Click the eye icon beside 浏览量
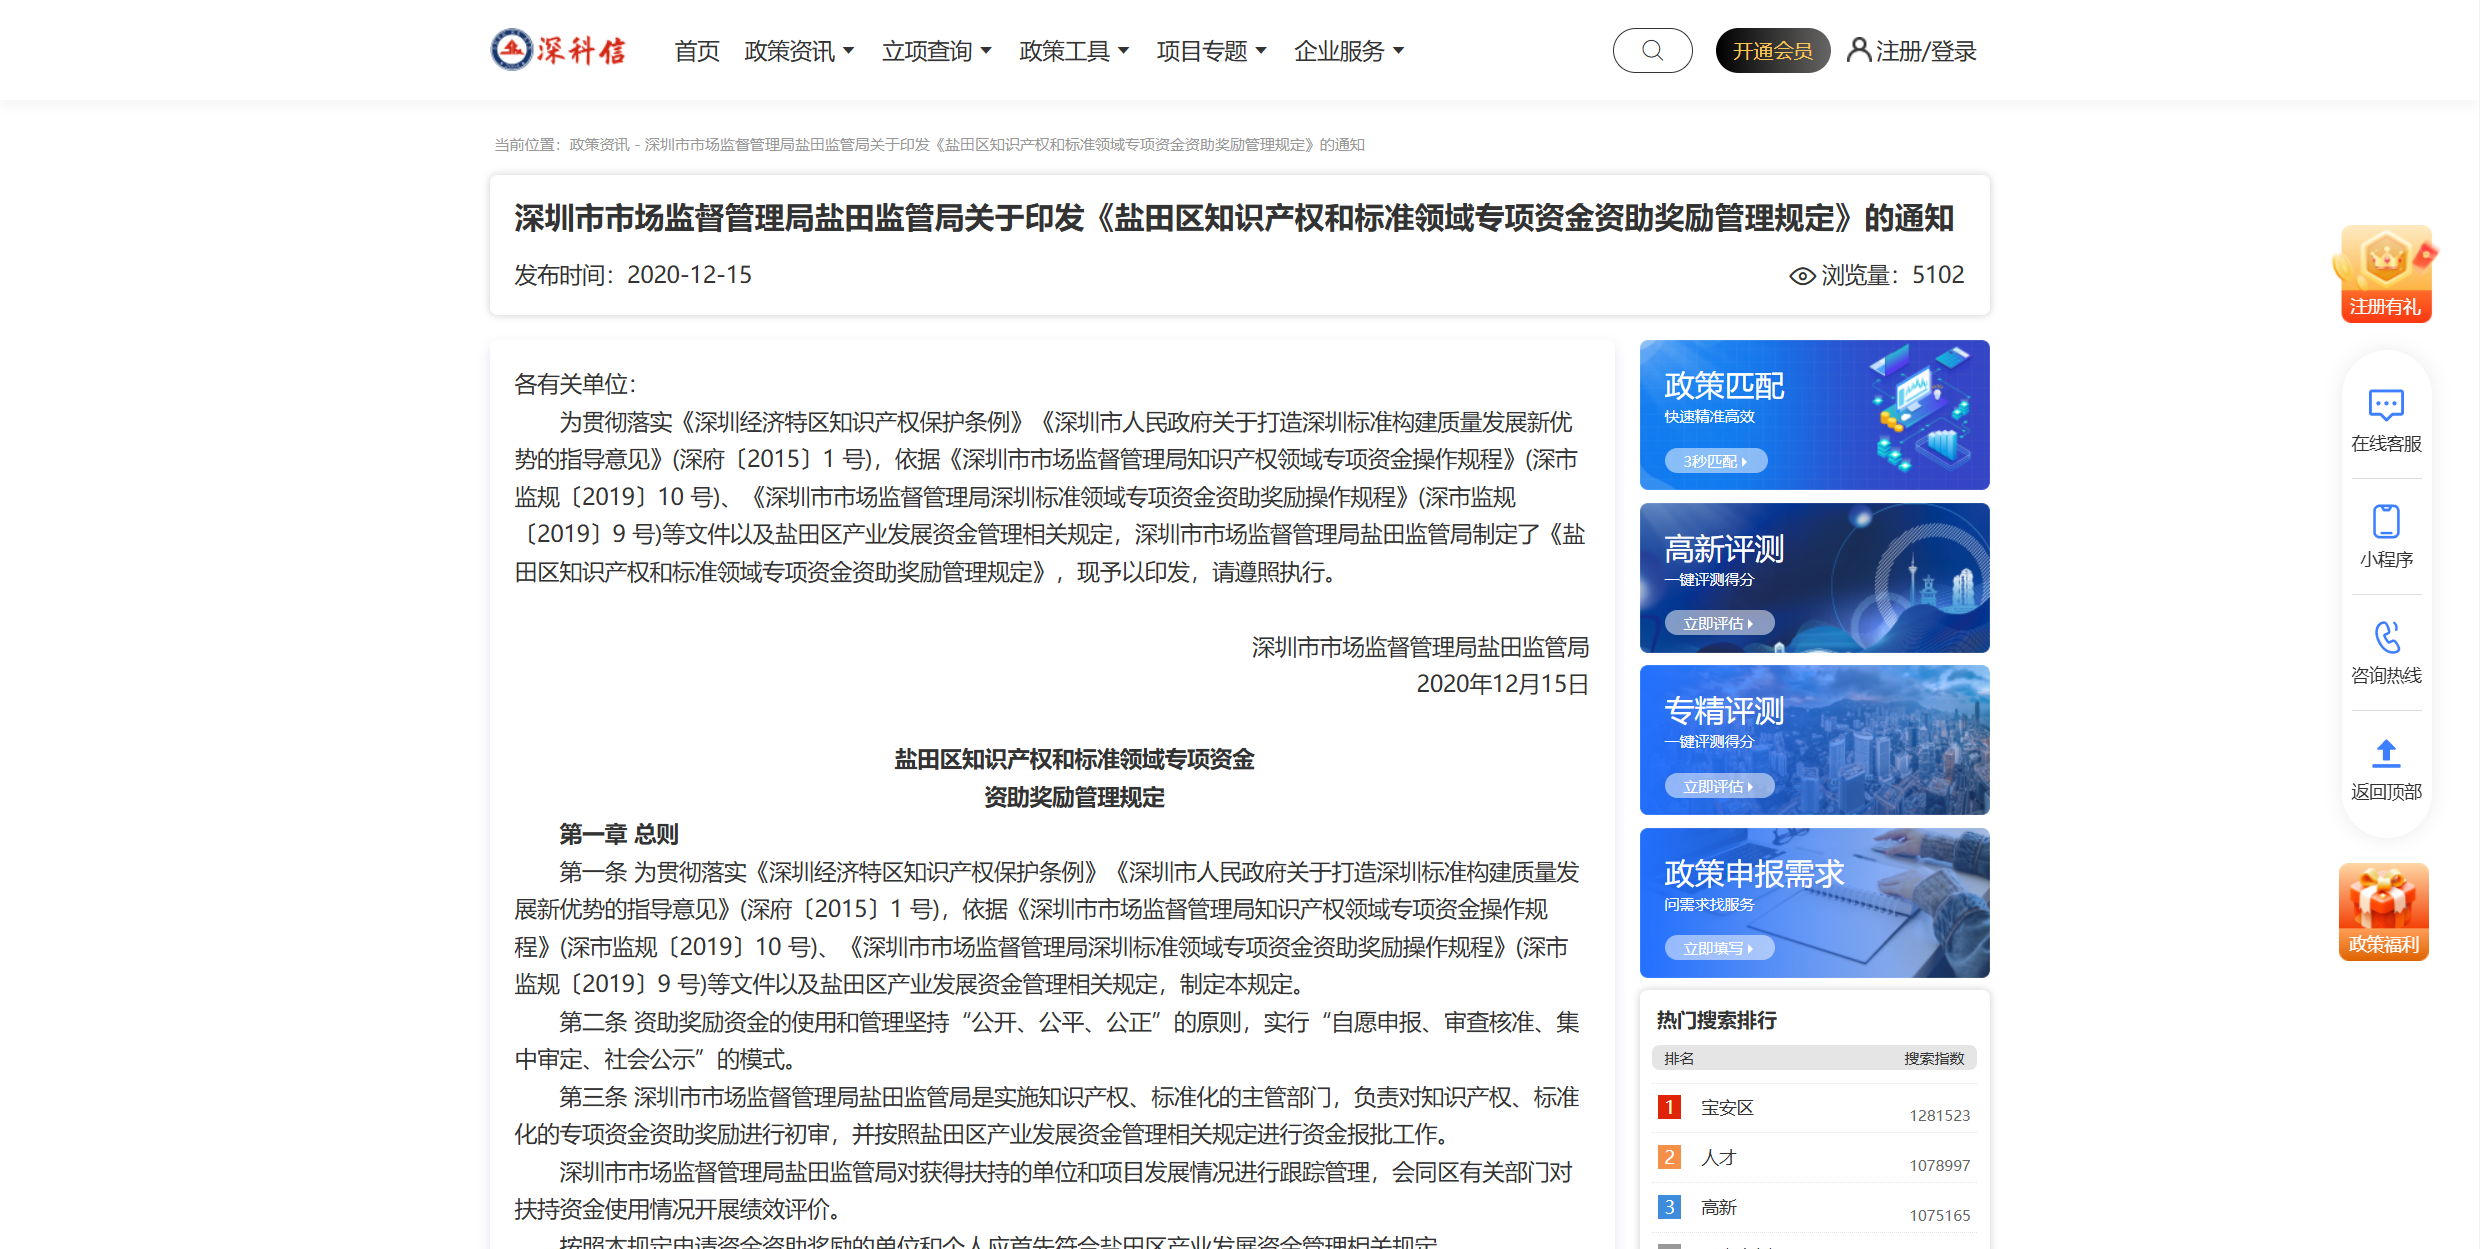This screenshot has height=1249, width=2480. point(1802,275)
